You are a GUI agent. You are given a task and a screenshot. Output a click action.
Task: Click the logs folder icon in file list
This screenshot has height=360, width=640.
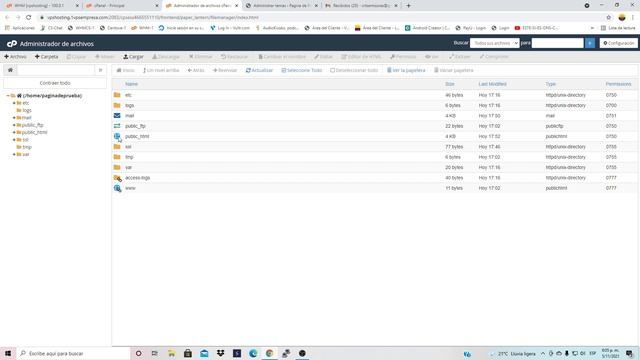(117, 105)
